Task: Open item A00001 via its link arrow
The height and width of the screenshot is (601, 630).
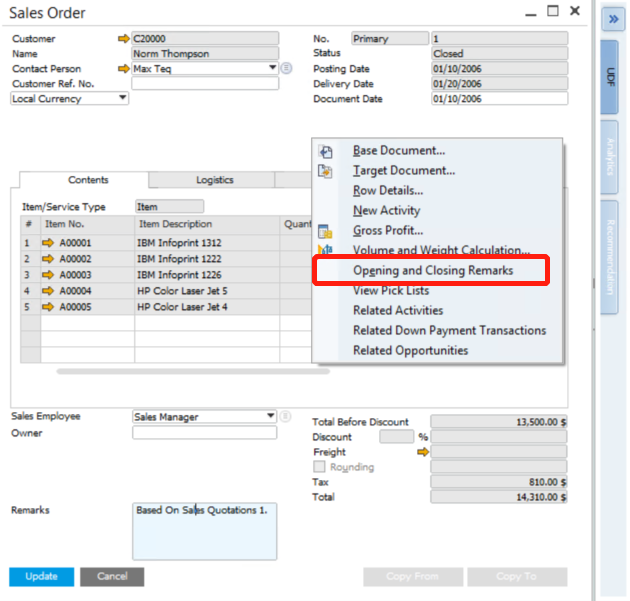Action: coord(47,243)
